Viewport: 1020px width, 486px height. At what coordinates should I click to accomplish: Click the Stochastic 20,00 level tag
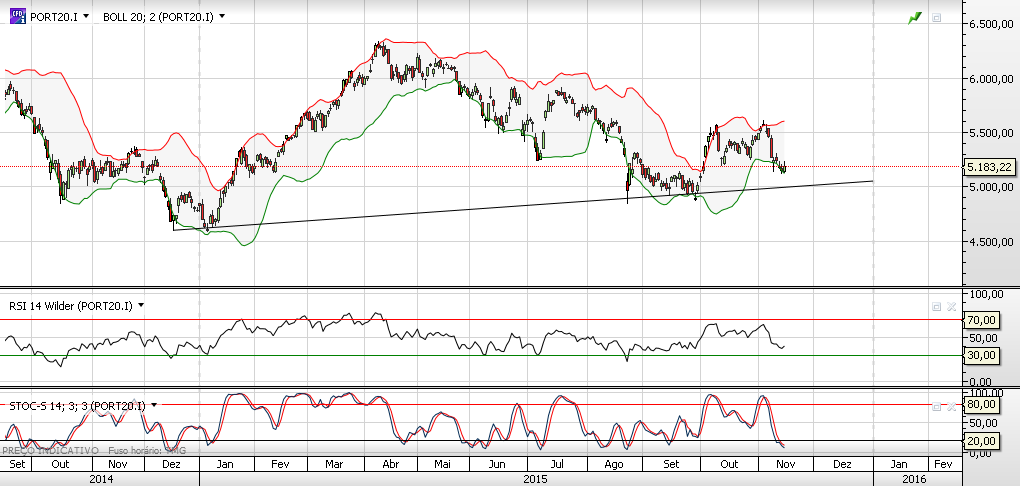tap(982, 441)
